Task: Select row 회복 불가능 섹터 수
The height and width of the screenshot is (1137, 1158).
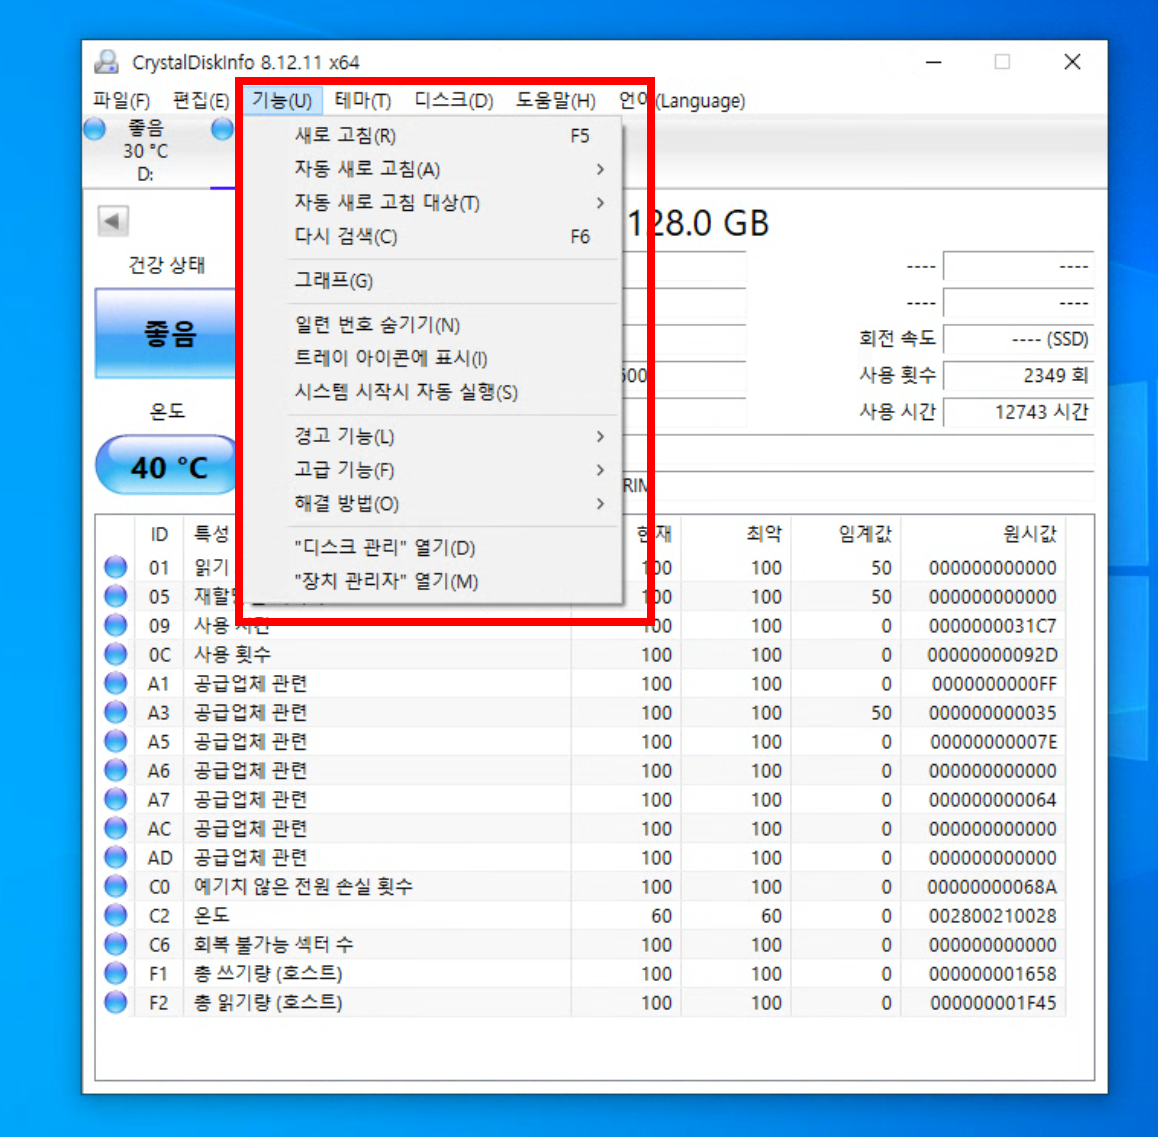Action: 580,944
